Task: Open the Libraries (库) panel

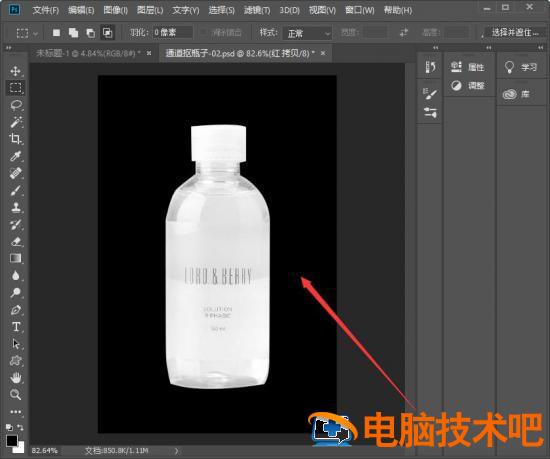Action: pyautogui.click(x=516, y=94)
